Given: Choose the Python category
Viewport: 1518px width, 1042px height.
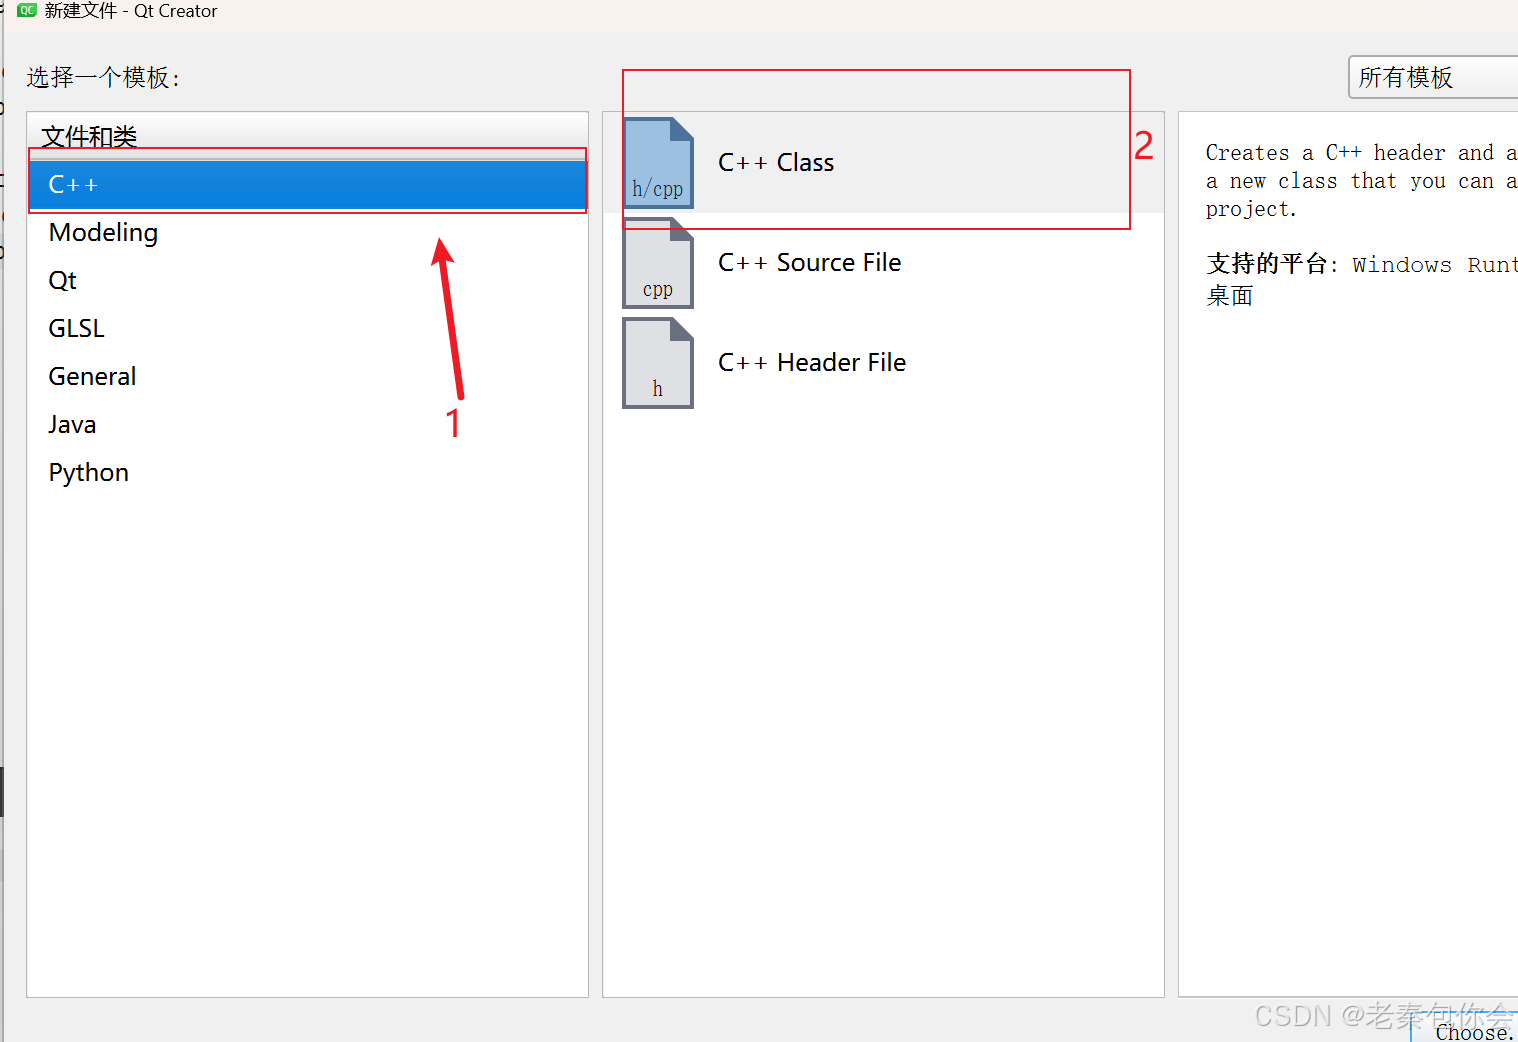Looking at the screenshot, I should [x=308, y=473].
